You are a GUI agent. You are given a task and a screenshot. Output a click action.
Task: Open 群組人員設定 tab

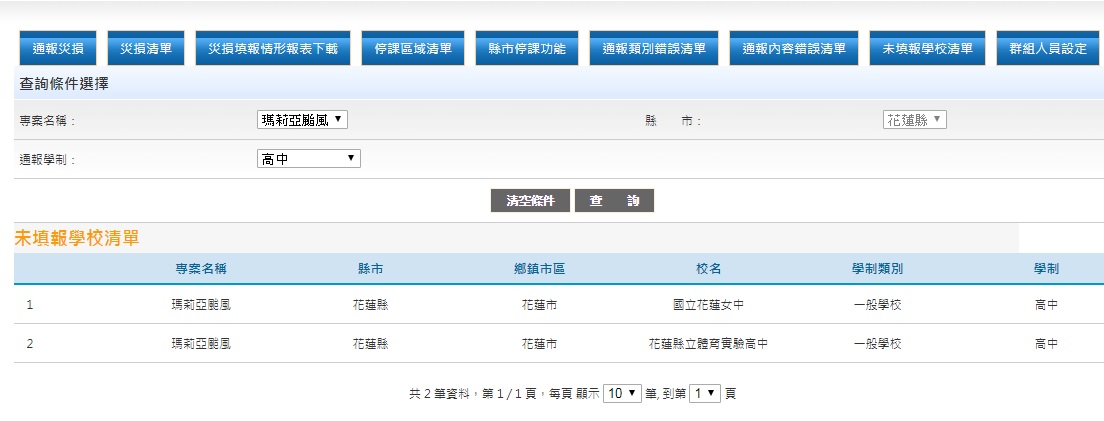pyautogui.click(x=1047, y=48)
